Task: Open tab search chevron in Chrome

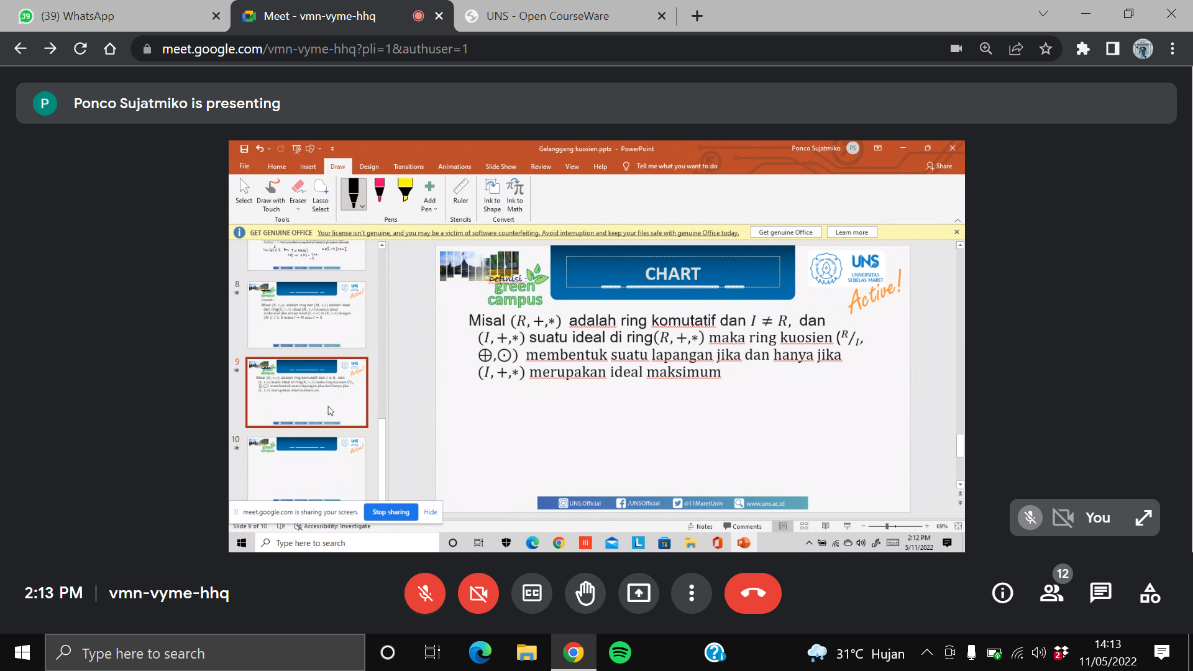Action: 1043,14
